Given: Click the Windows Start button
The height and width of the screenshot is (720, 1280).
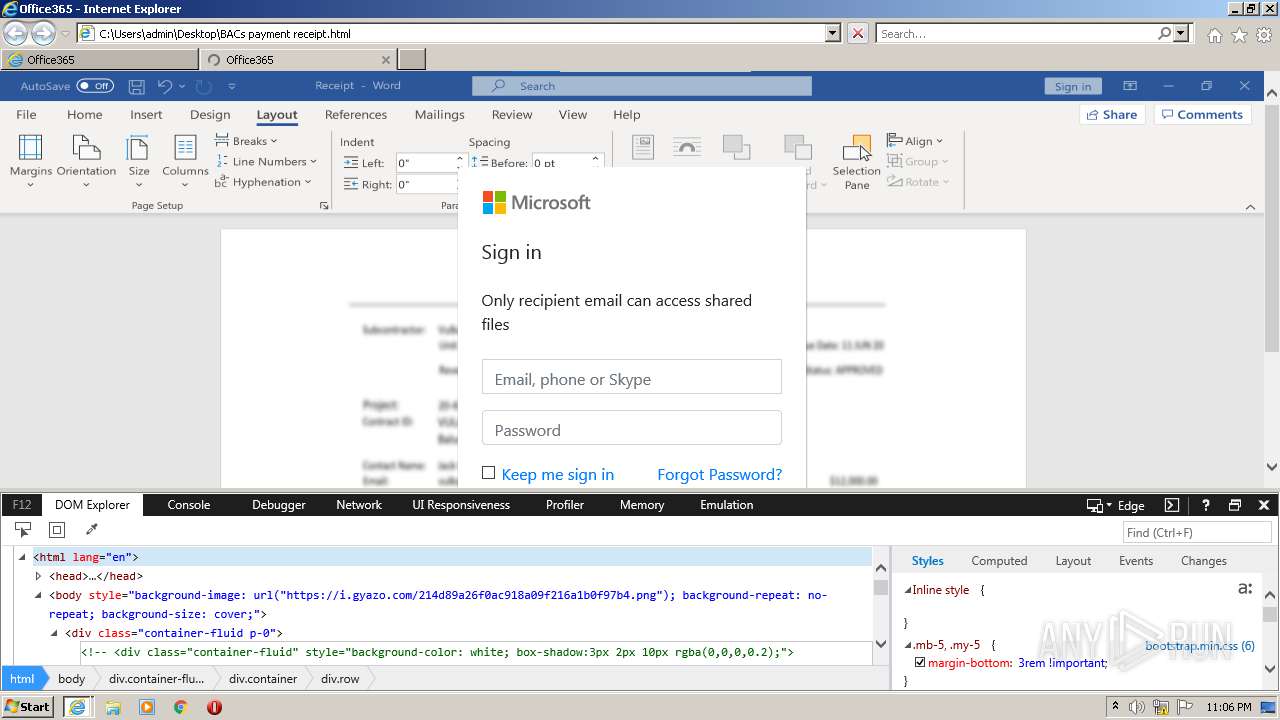Looking at the screenshot, I should (x=29, y=707).
